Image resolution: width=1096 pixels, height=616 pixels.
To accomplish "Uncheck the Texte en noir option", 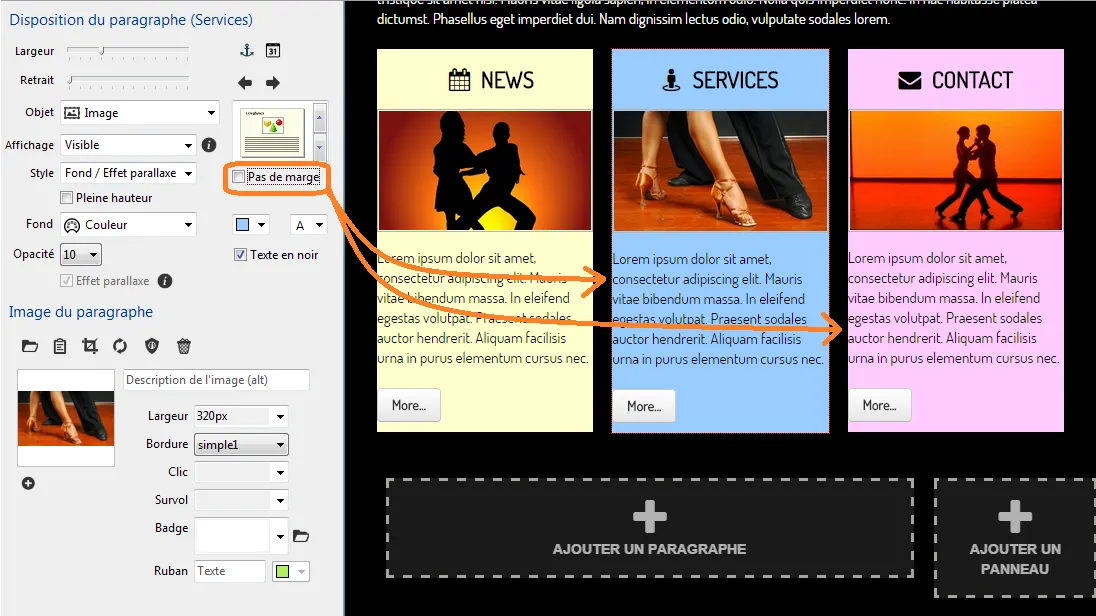I will pyautogui.click(x=240, y=255).
